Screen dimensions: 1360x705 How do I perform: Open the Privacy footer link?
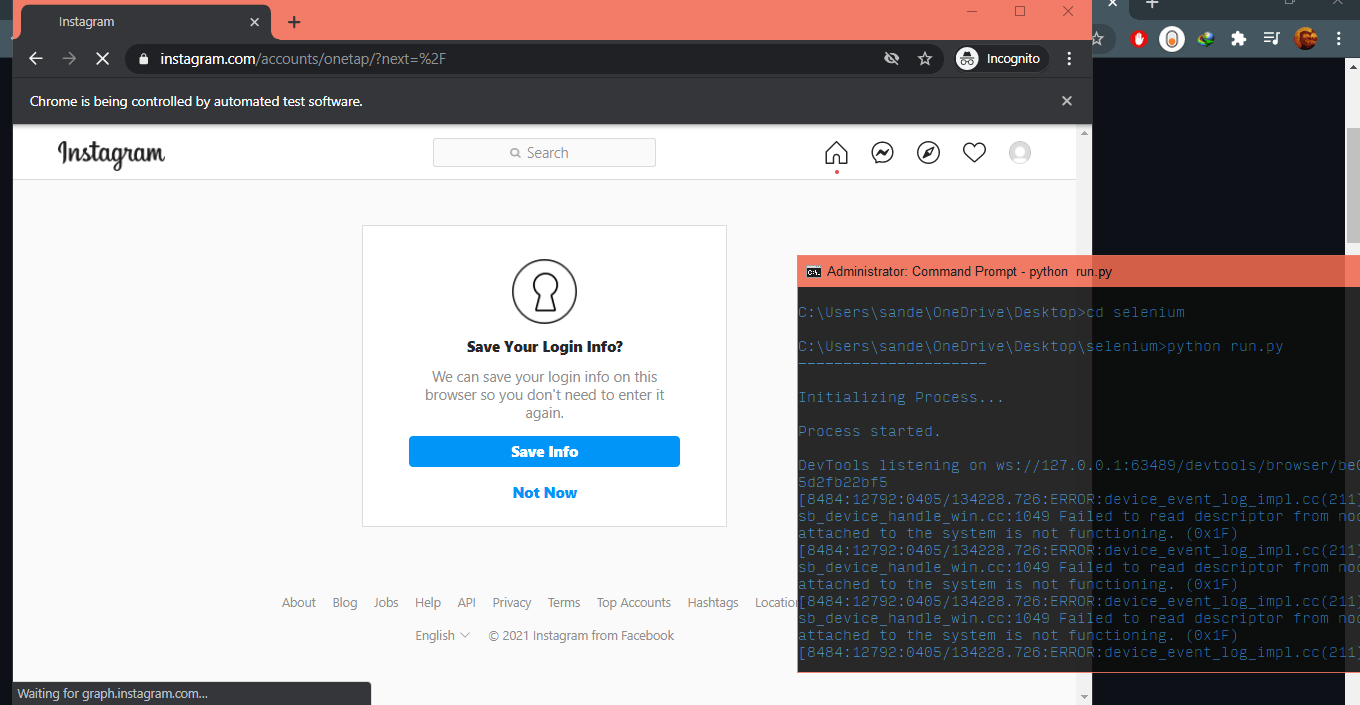pyautogui.click(x=511, y=602)
